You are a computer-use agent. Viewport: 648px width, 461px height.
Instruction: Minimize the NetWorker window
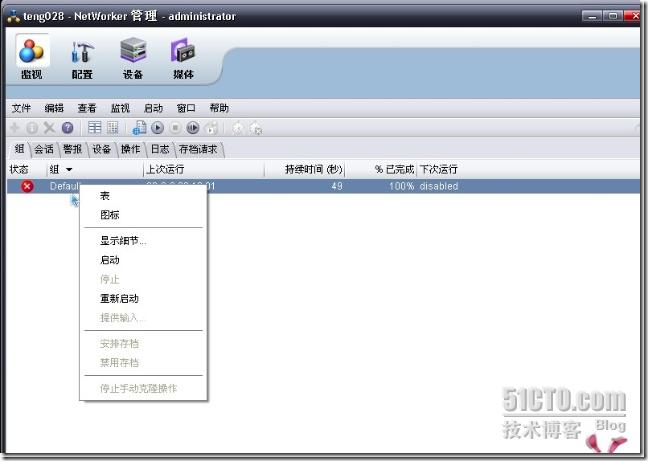[x=592, y=17]
